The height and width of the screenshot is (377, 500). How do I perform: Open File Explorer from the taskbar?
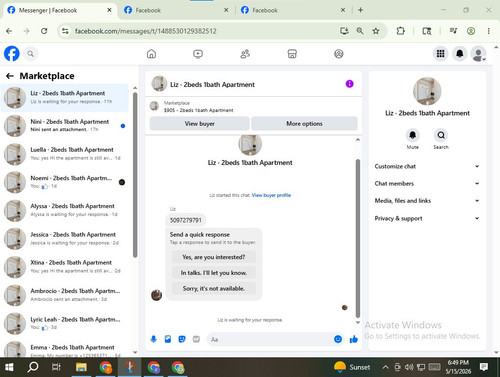[x=81, y=367]
